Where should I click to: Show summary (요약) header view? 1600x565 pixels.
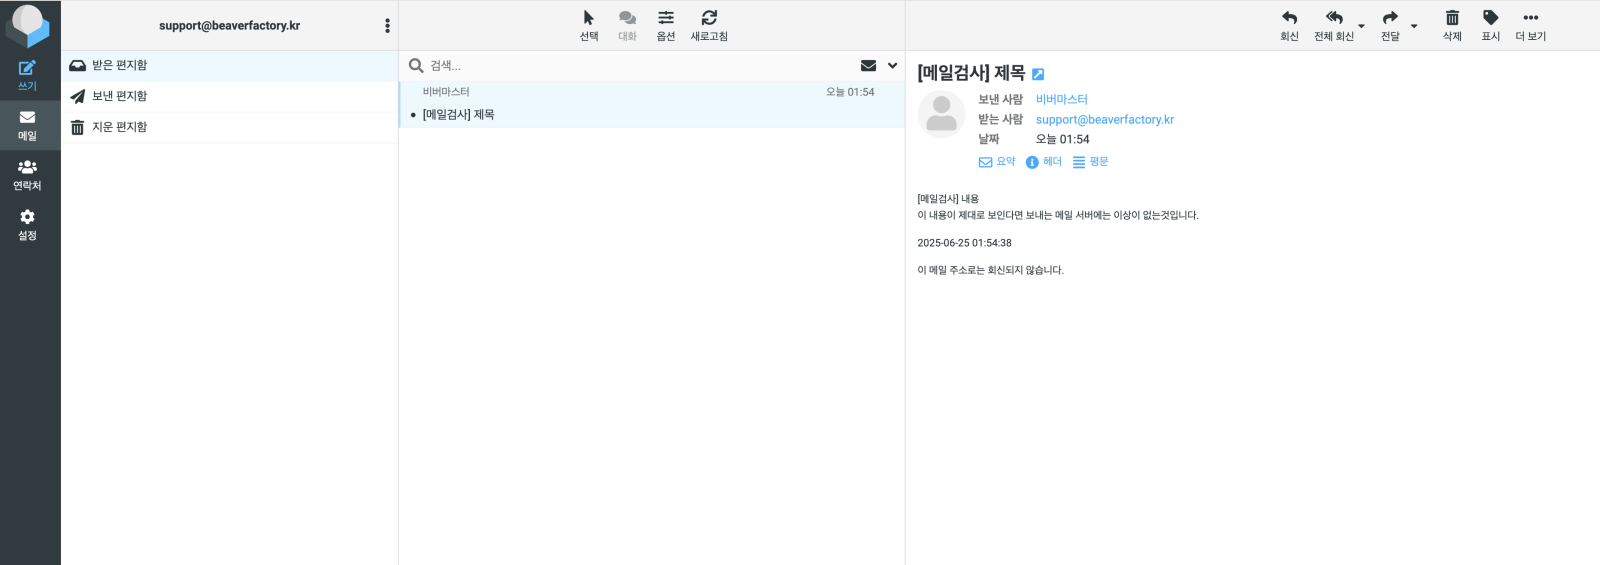click(997, 162)
